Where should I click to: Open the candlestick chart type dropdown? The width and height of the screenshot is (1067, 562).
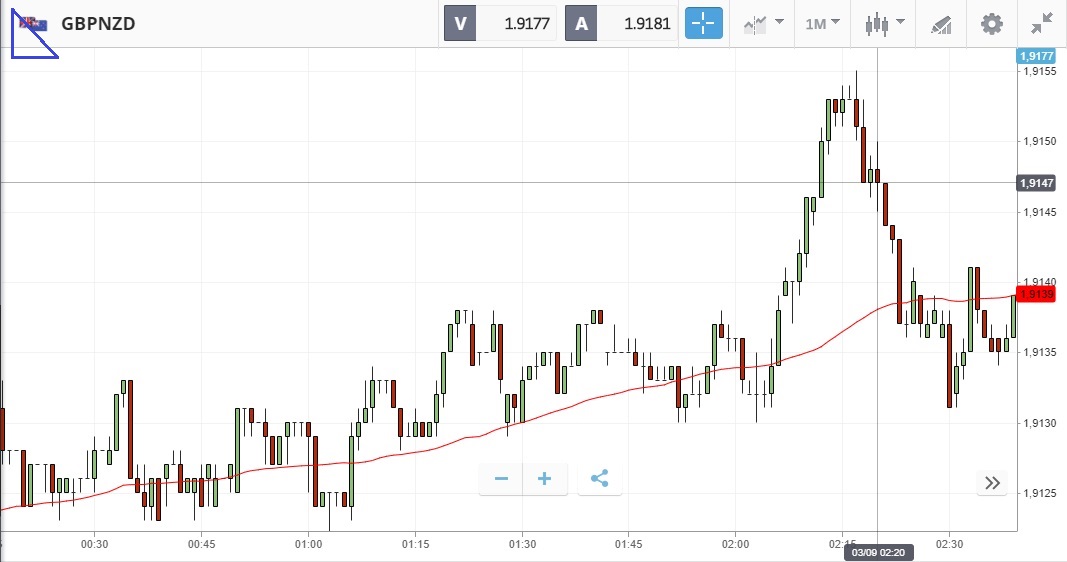885,23
